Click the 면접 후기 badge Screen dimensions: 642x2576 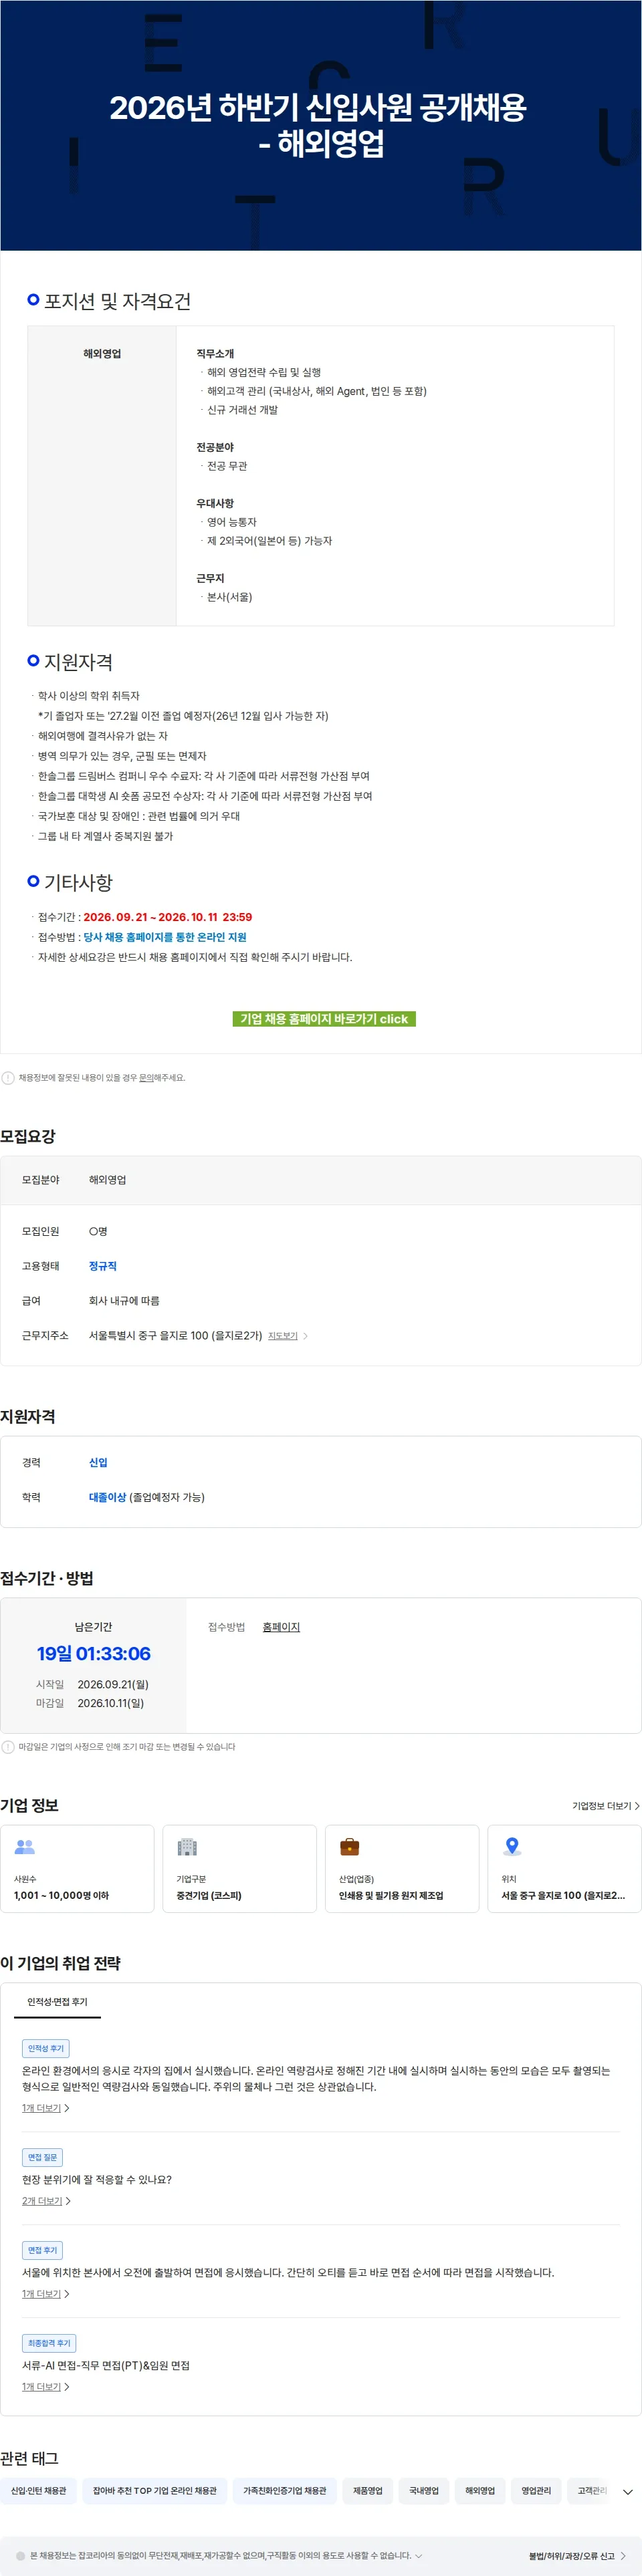click(42, 2250)
